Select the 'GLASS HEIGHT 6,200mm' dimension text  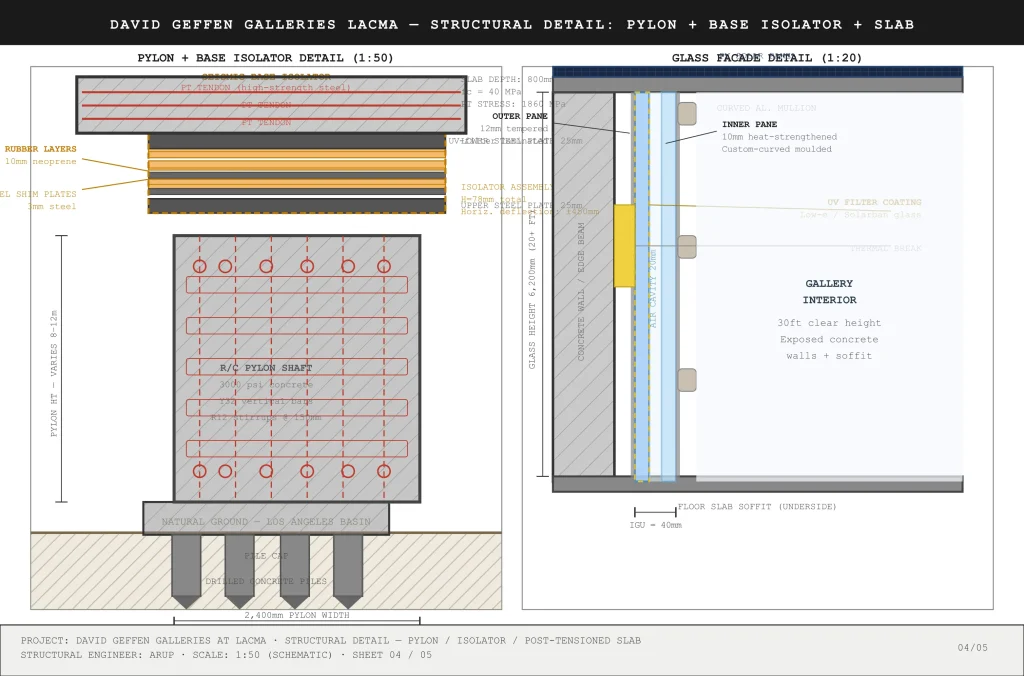click(x=532, y=291)
